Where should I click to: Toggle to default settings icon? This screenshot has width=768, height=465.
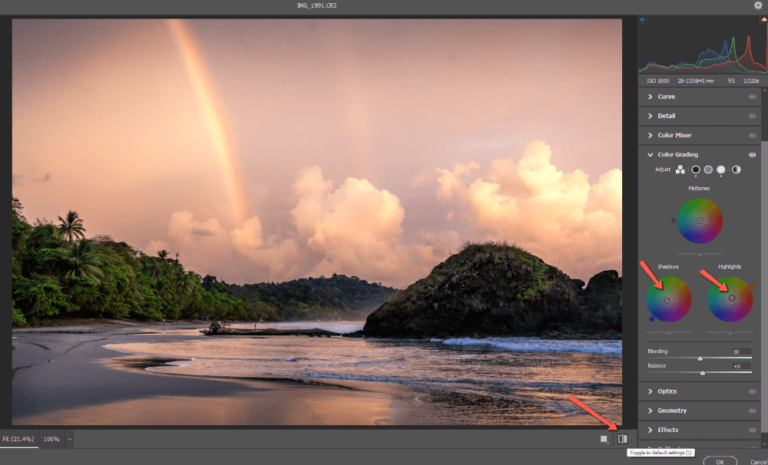coord(623,439)
